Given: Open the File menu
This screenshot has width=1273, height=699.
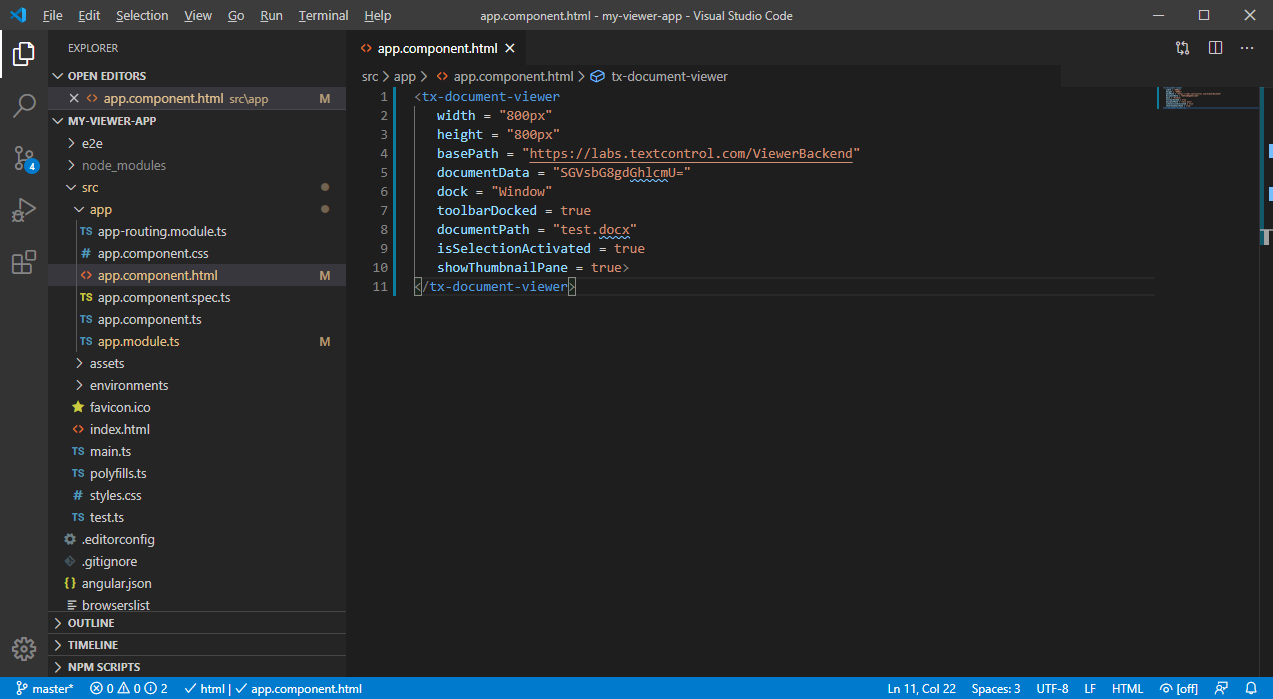Looking at the screenshot, I should pyautogui.click(x=53, y=15).
